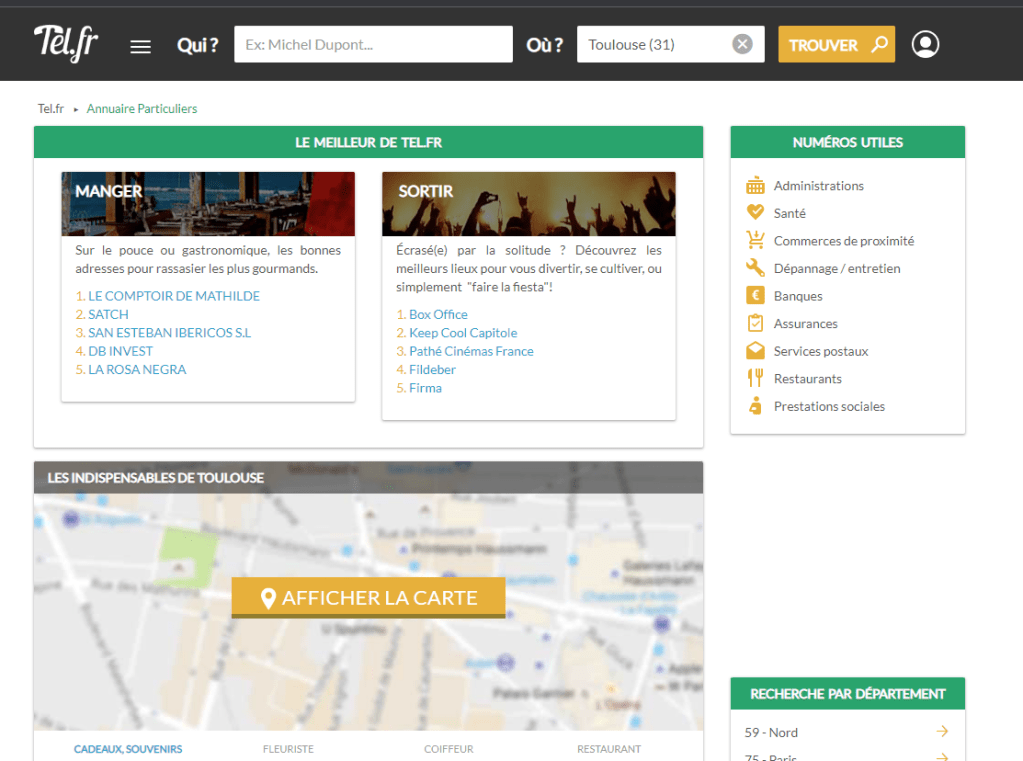
Task: Follow the Pathé Cinémas France link
Action: pyautogui.click(x=471, y=351)
